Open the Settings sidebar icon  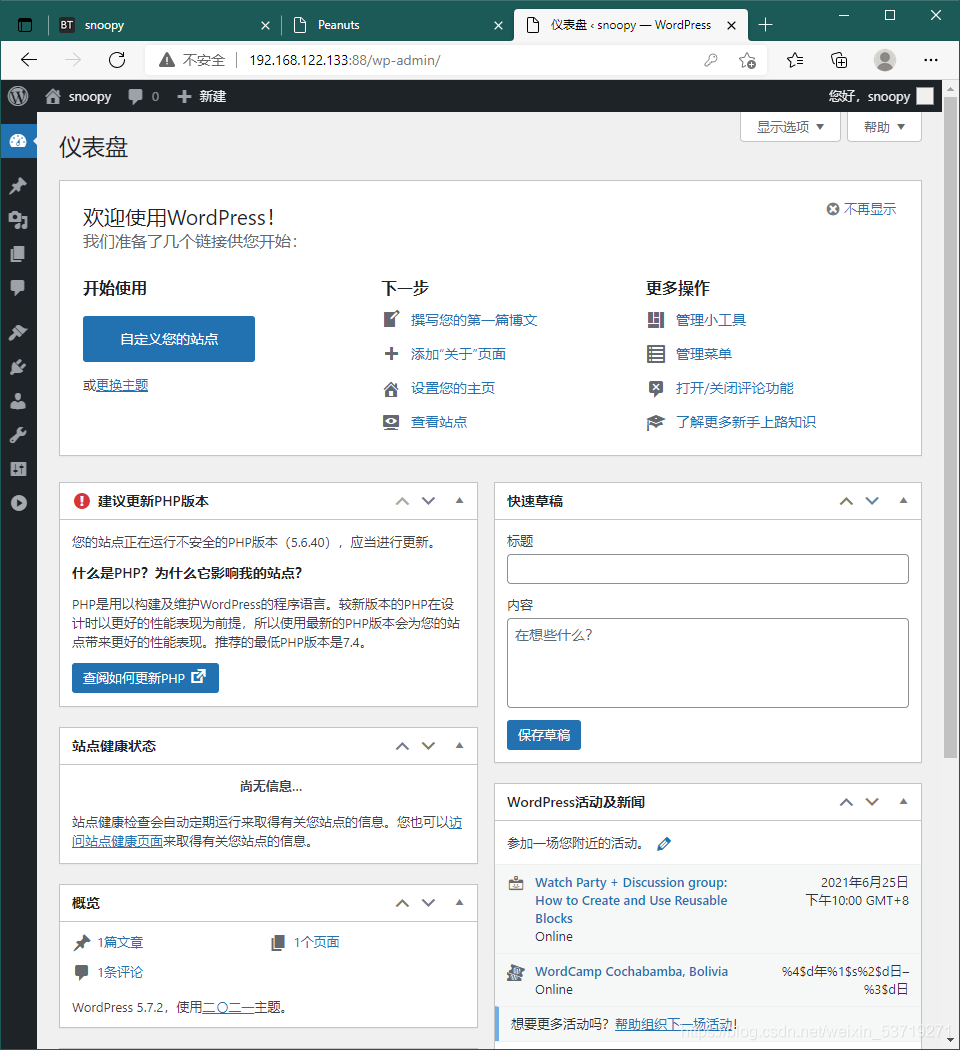click(x=18, y=469)
